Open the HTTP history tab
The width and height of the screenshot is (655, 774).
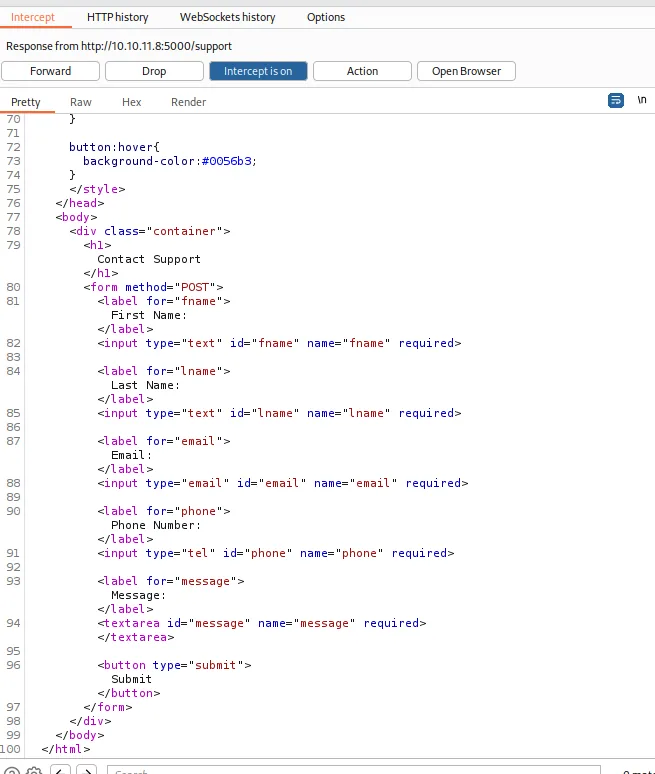click(117, 17)
